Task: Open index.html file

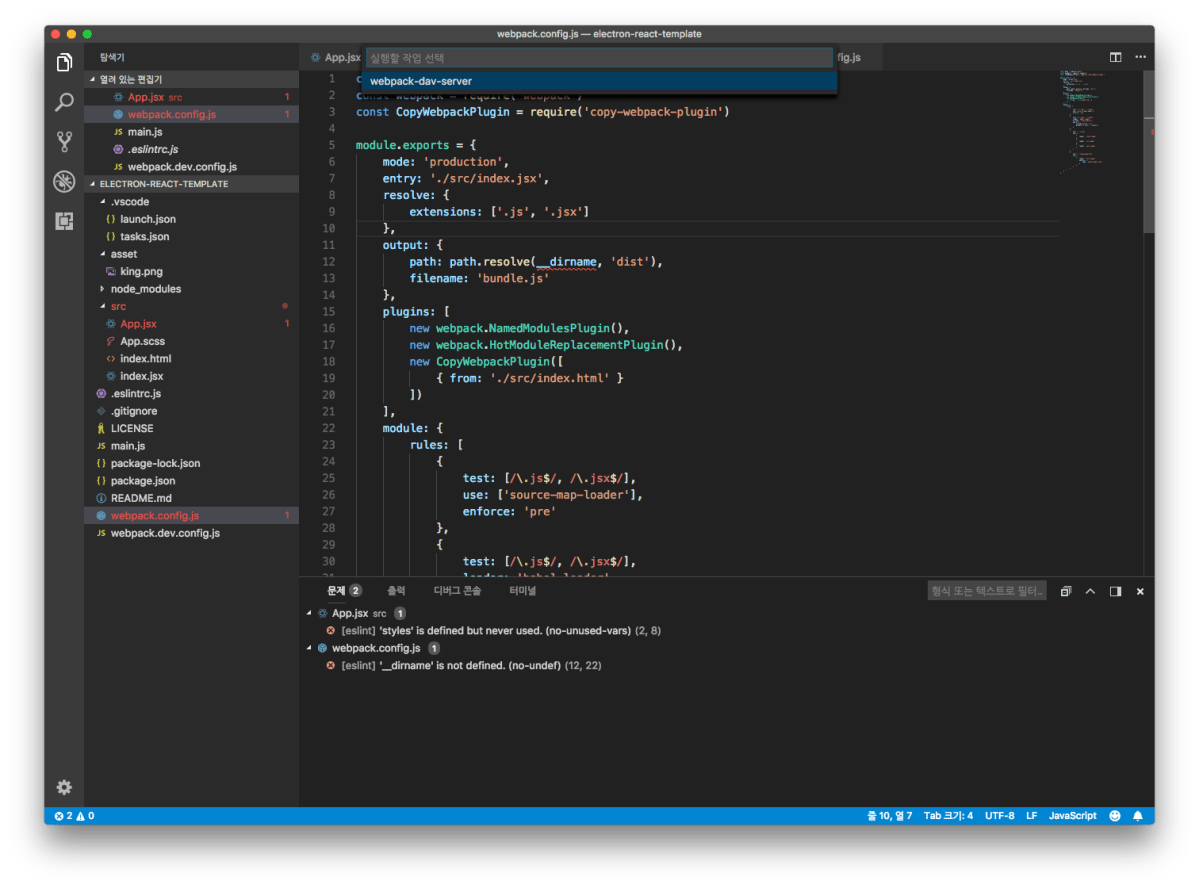Action: (191, 359)
